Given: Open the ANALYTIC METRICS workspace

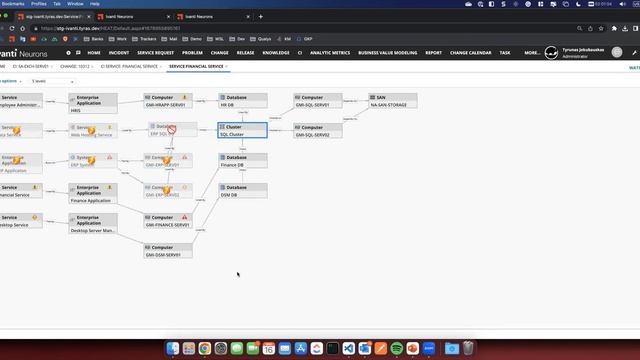Looking at the screenshot, I should (330, 53).
